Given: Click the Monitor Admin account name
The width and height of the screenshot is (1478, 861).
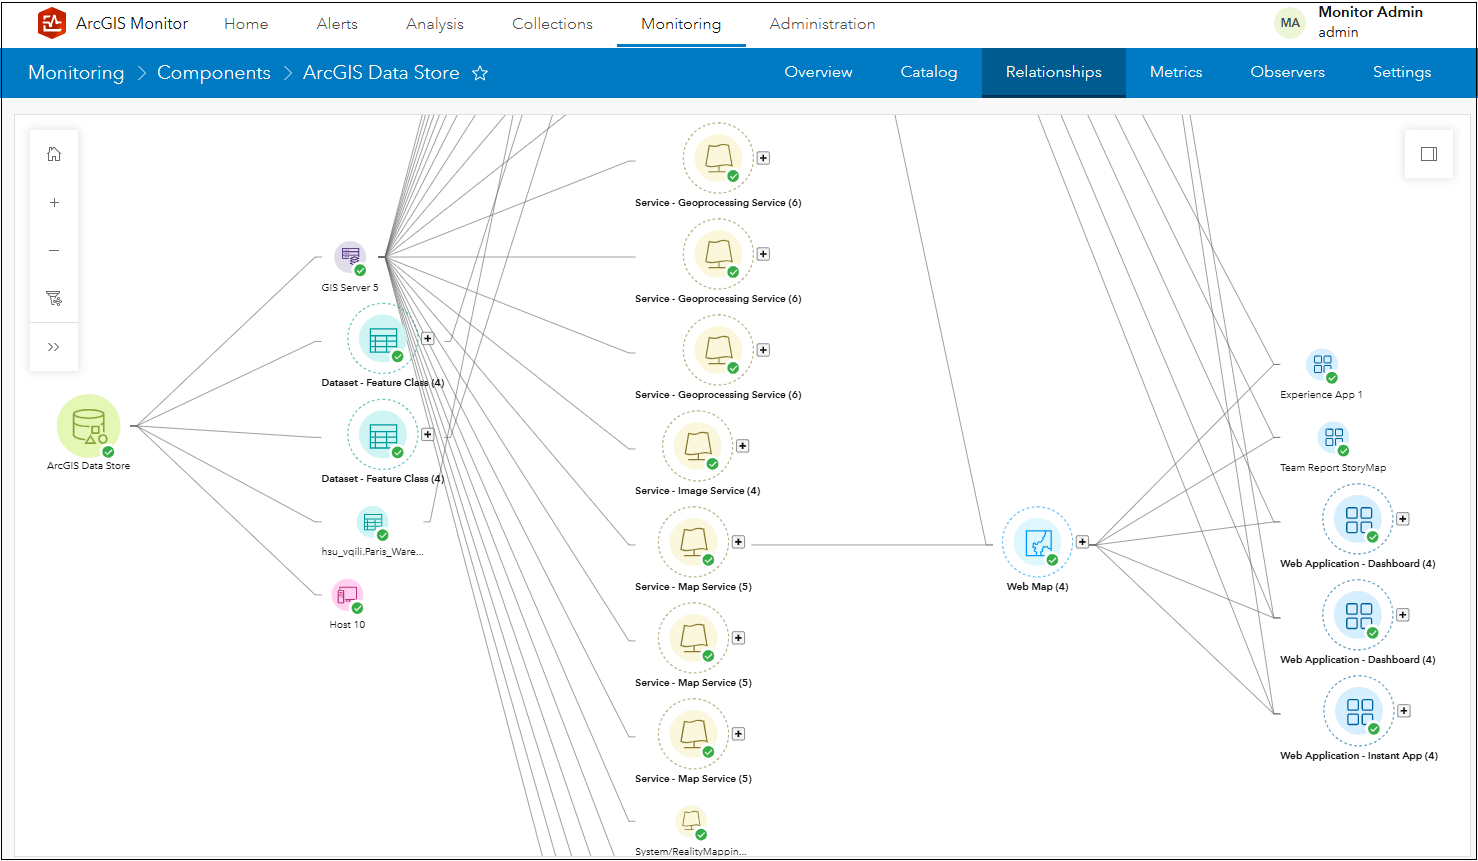Looking at the screenshot, I should click(1370, 13).
